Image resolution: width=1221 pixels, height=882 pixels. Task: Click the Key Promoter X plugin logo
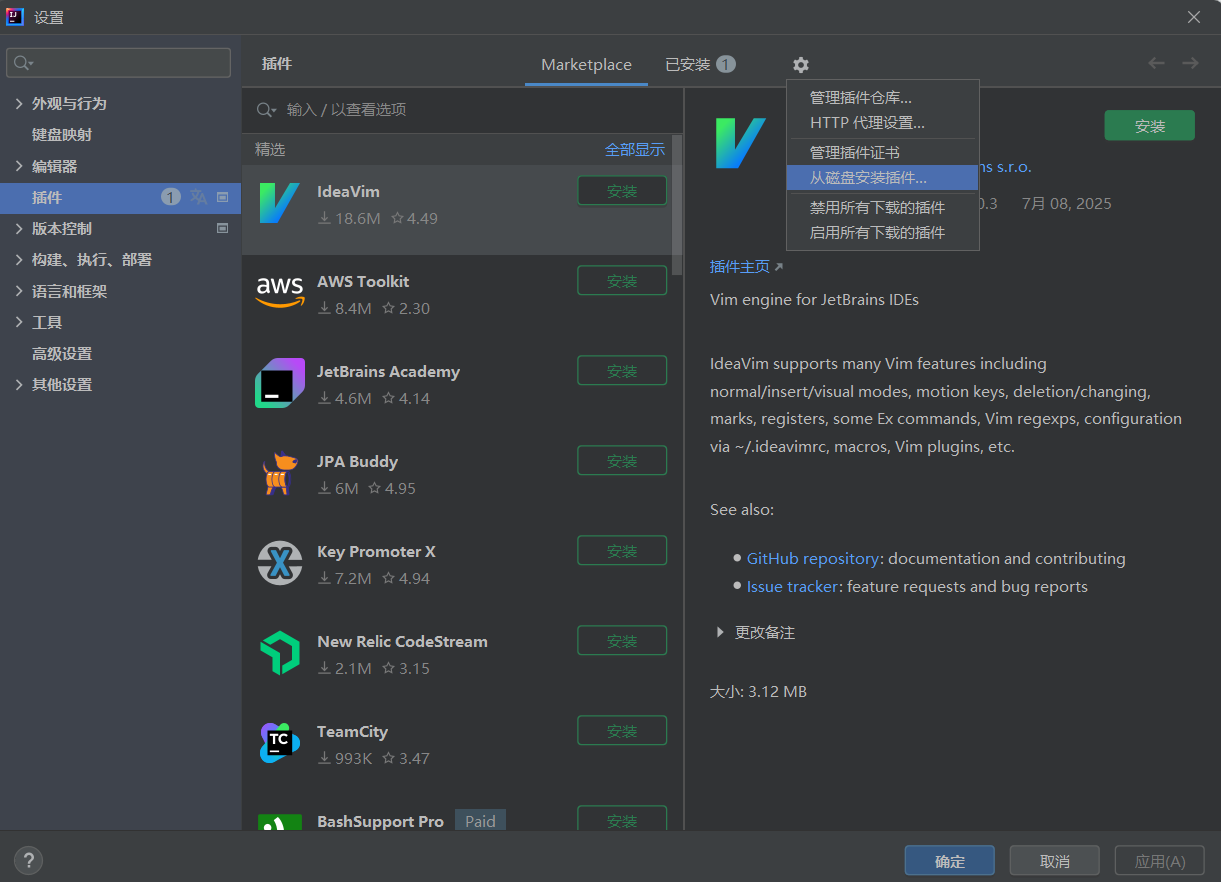click(x=279, y=563)
